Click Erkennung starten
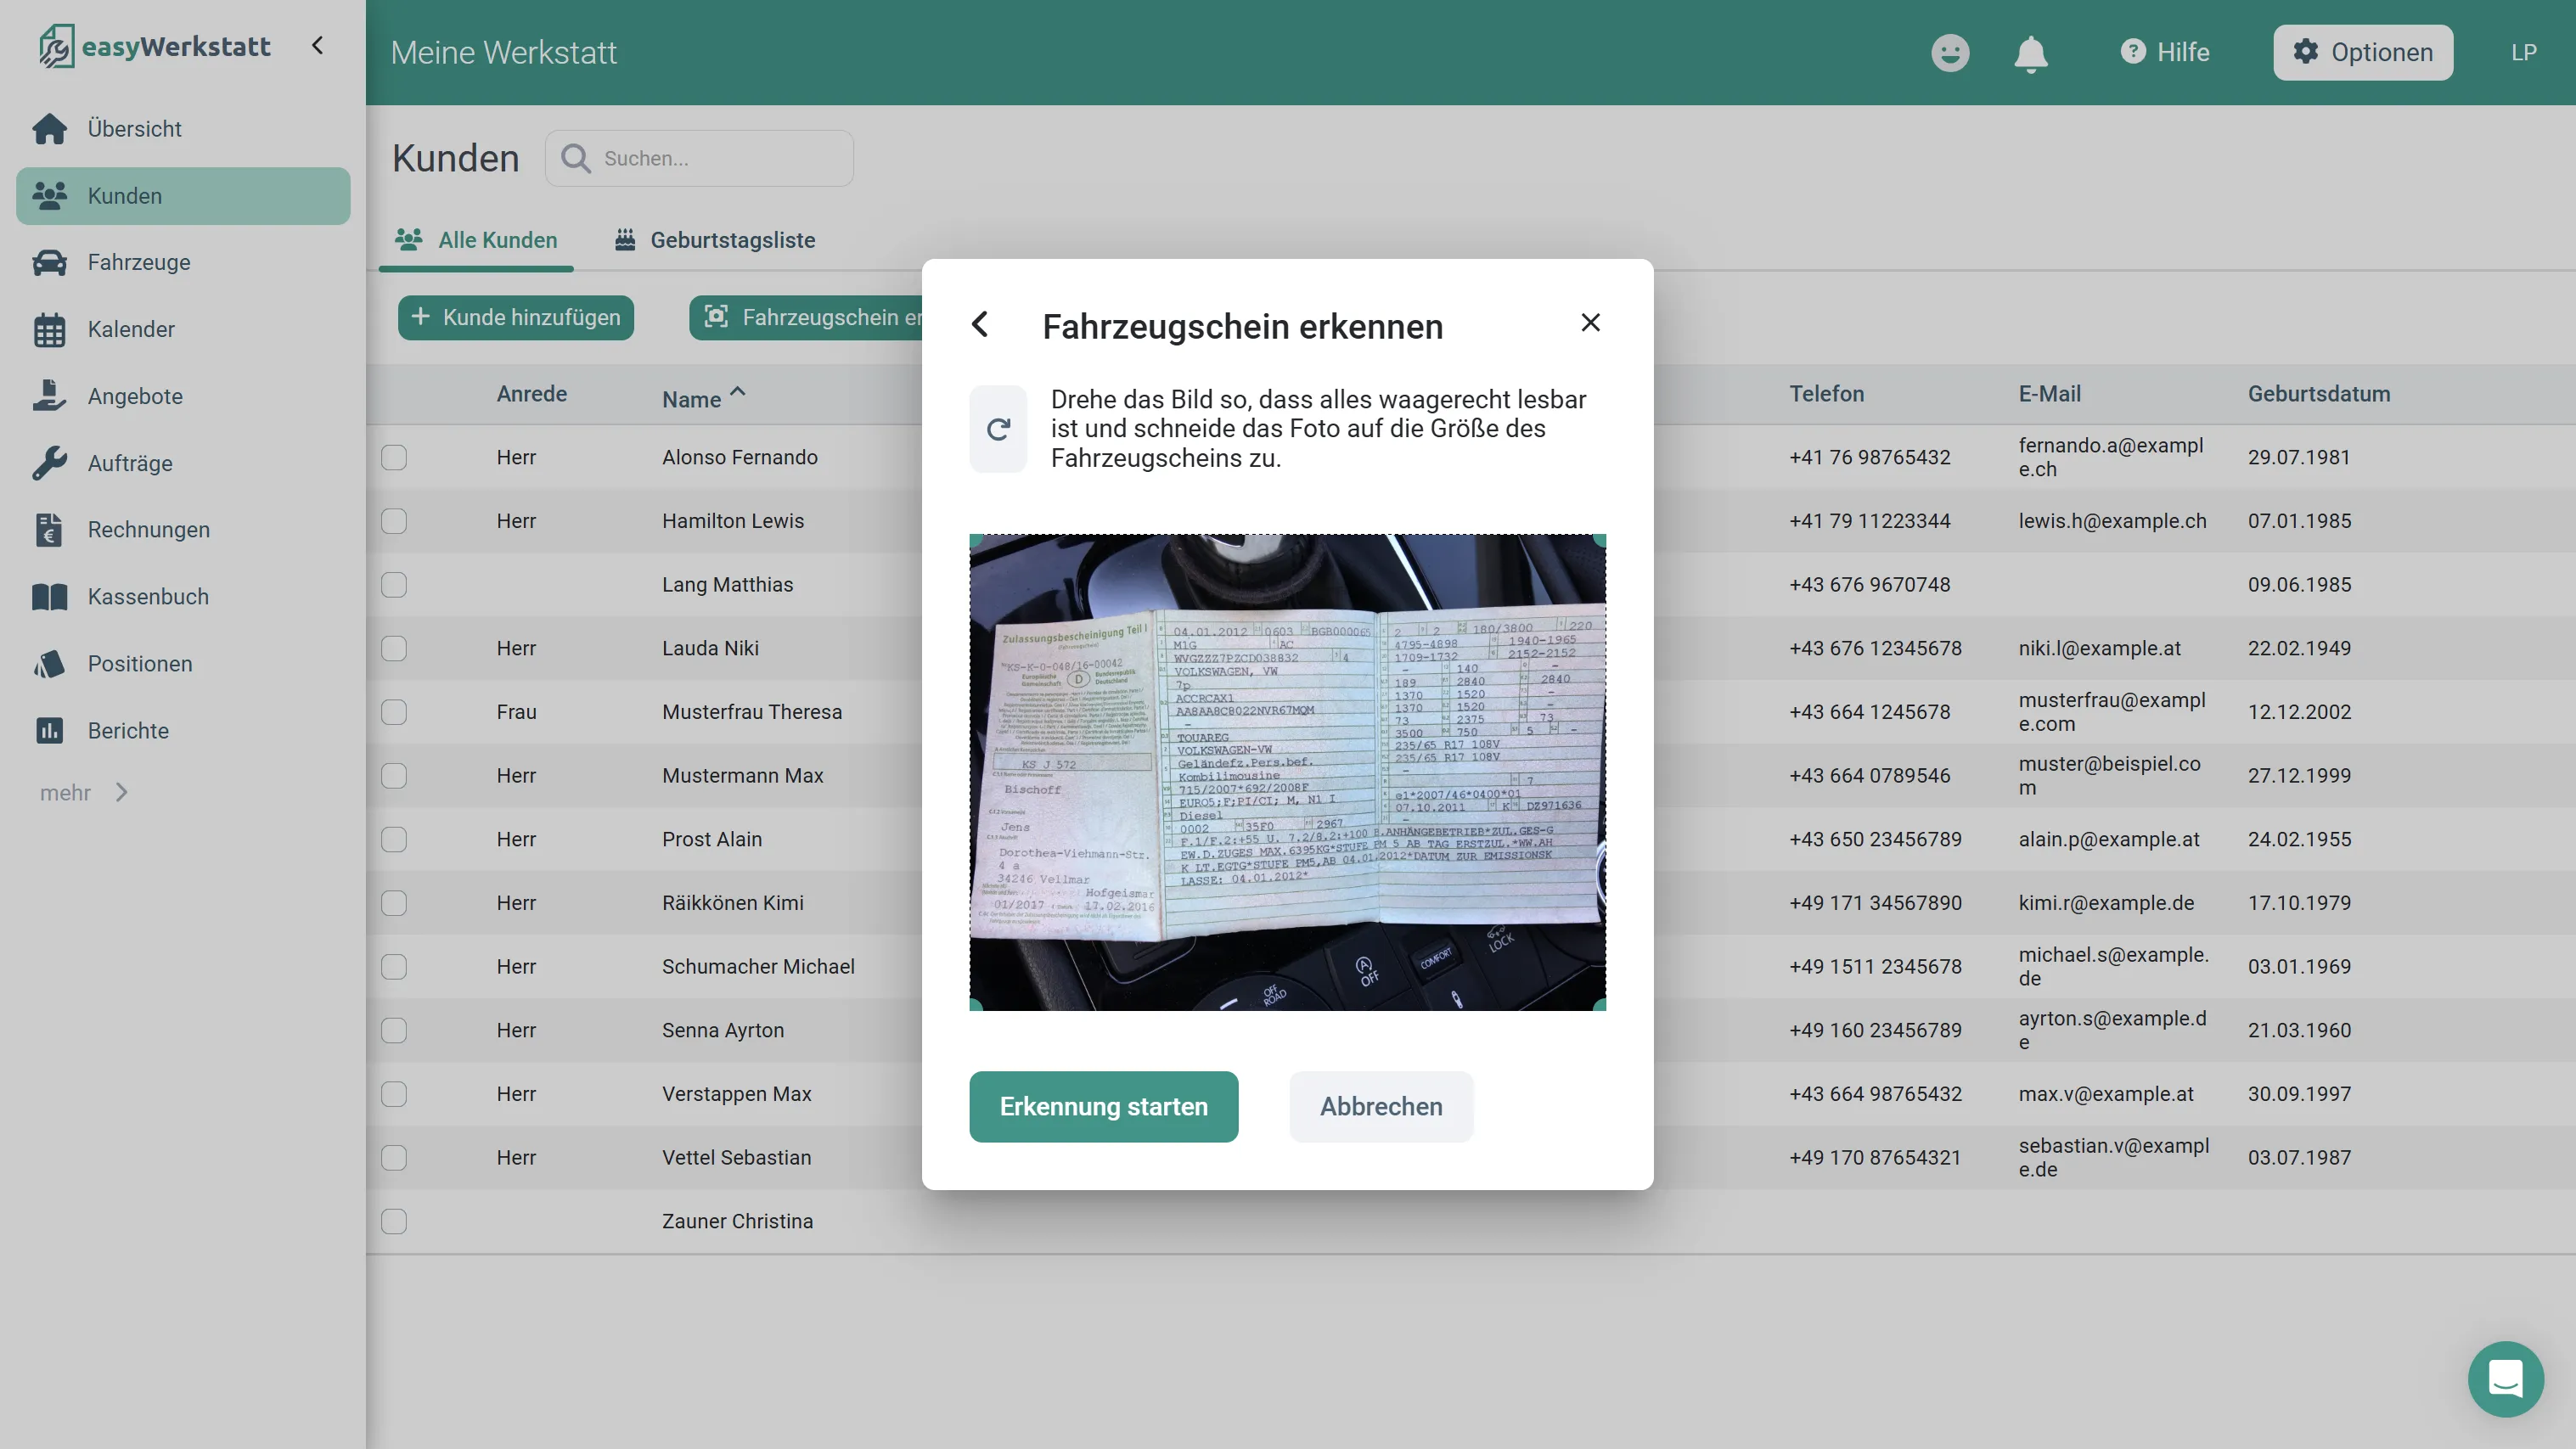The height and width of the screenshot is (1449, 2576). 1103,1106
